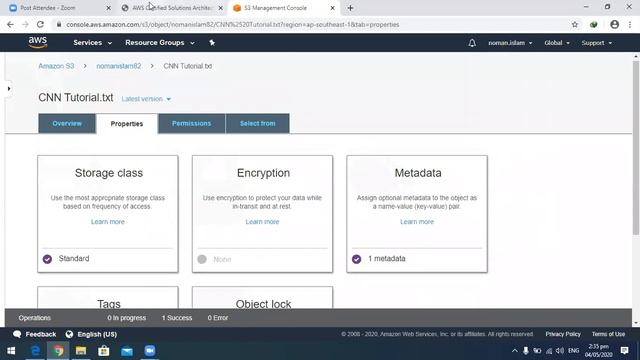Open File Explorer from taskbar
Screen dimensions: 640x360
pos(81,351)
